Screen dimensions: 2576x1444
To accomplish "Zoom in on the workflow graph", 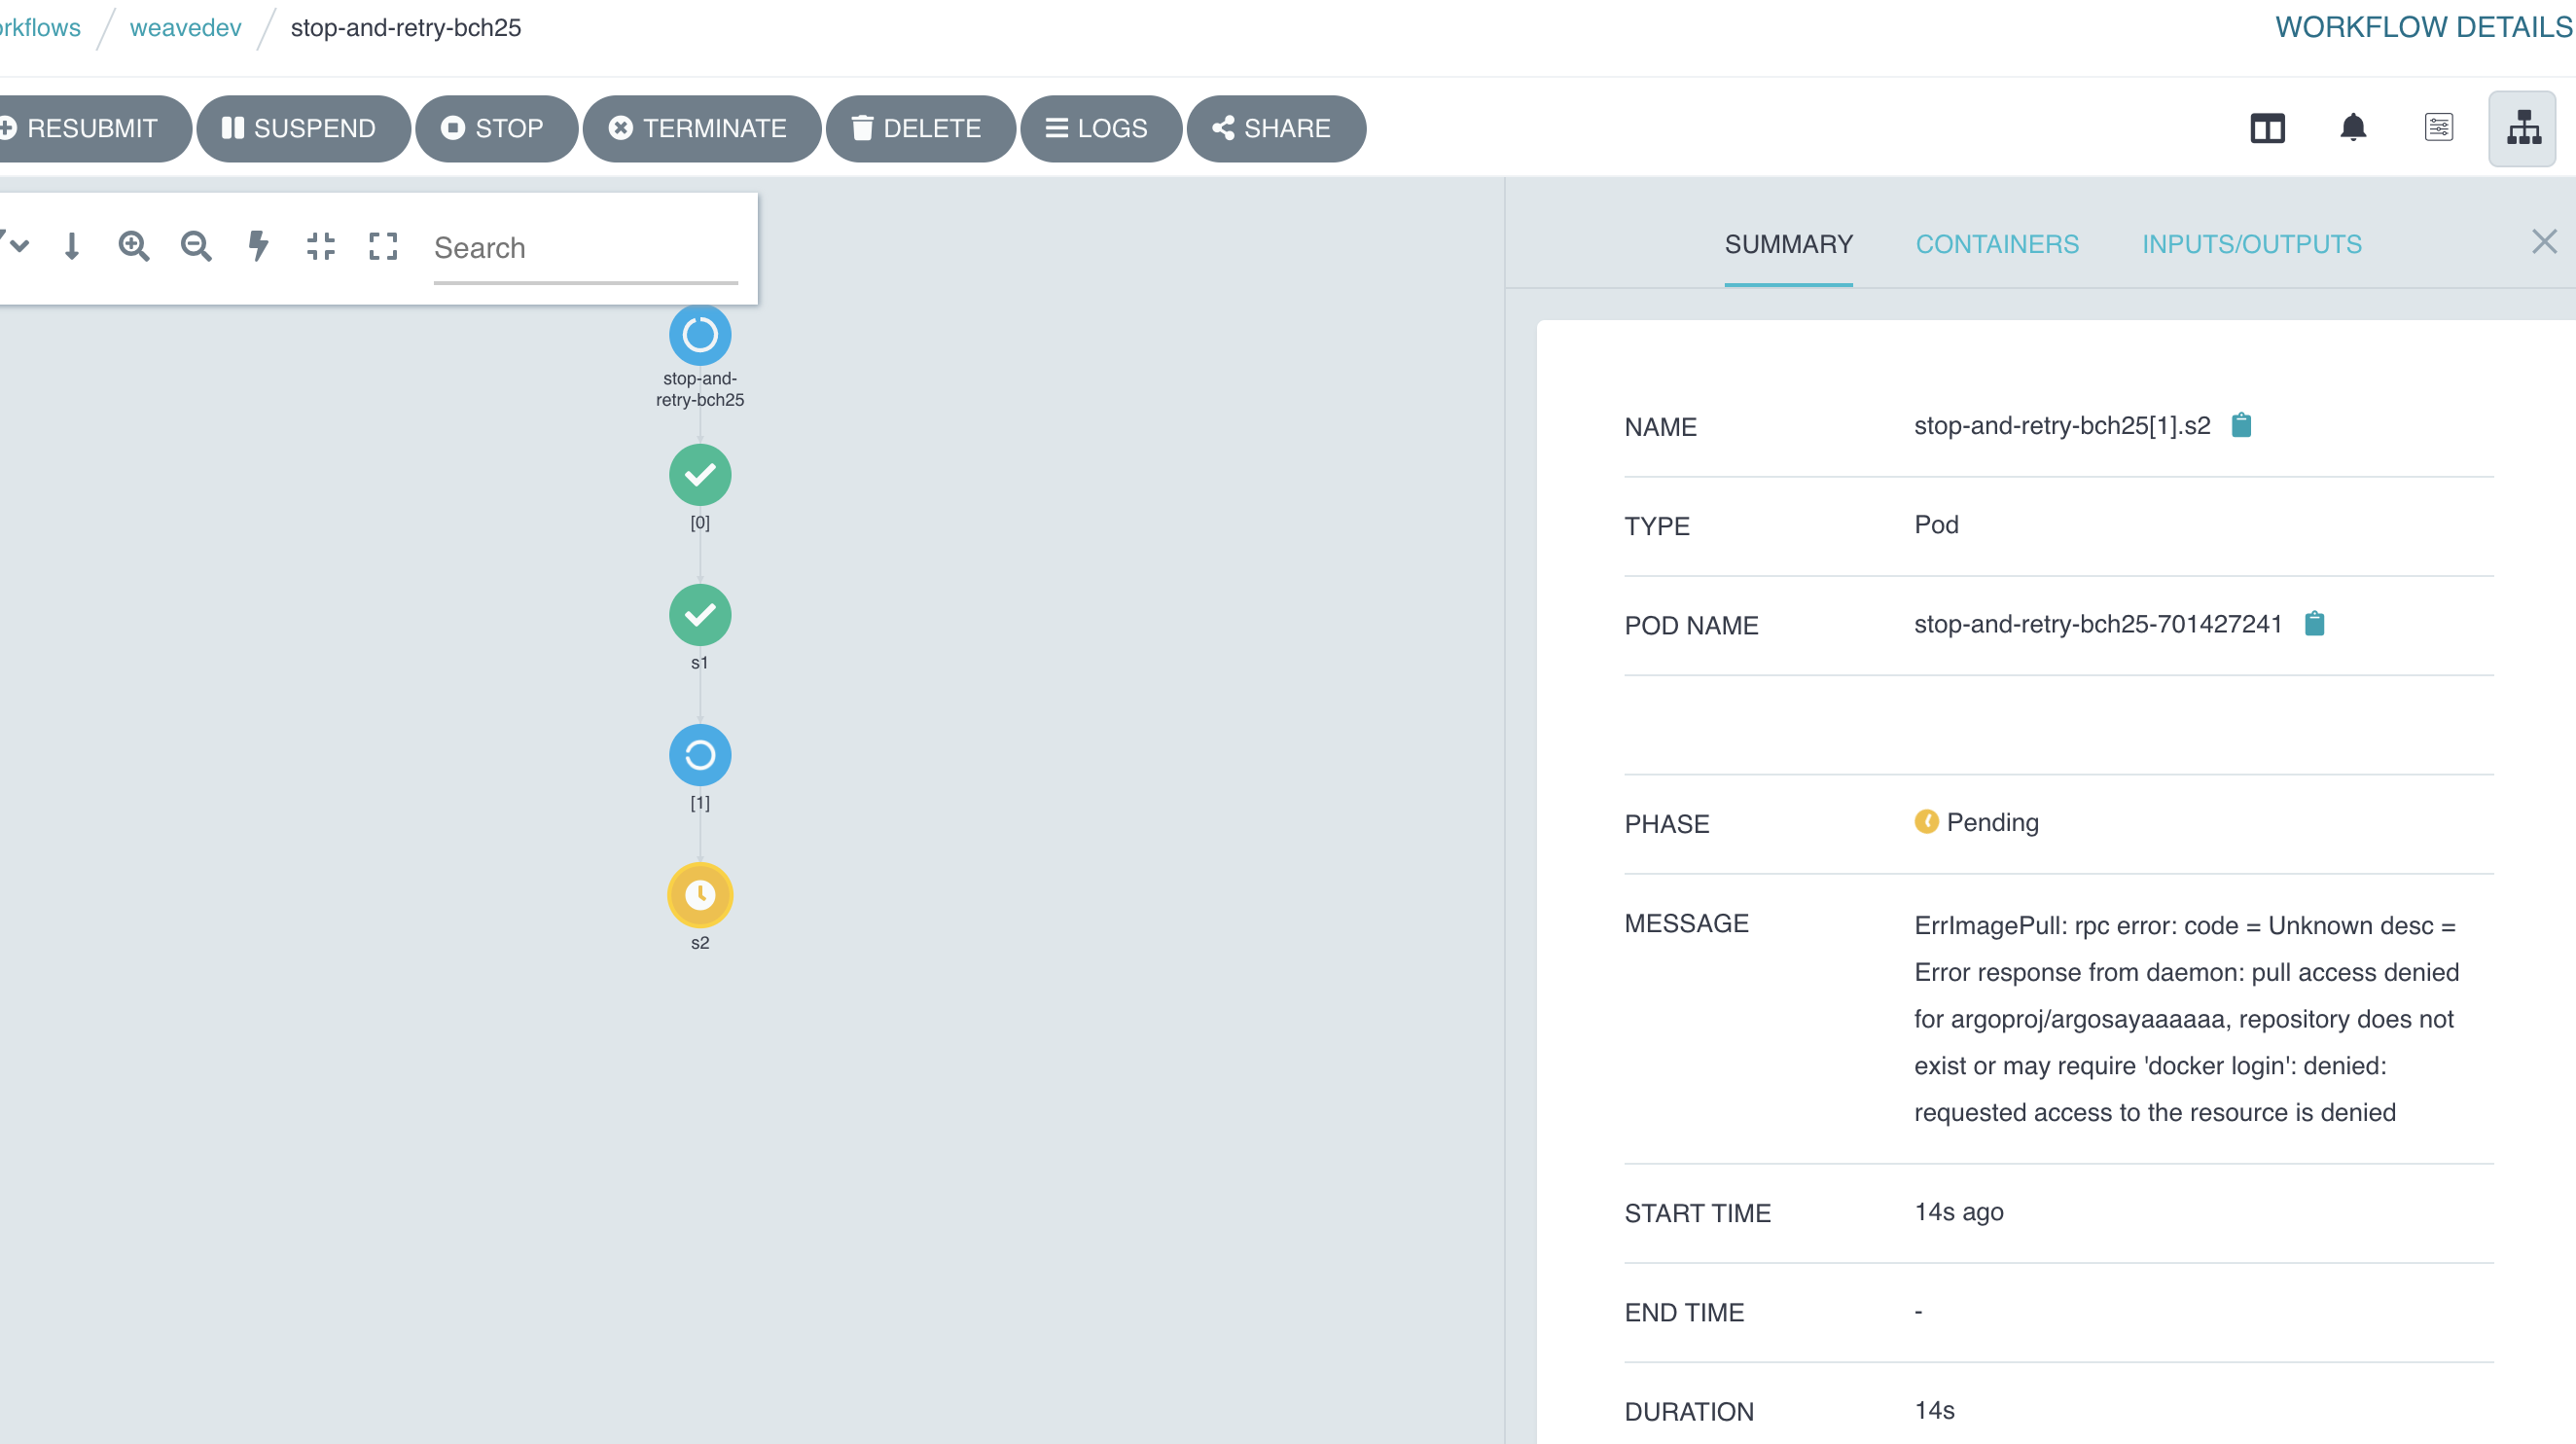I will [135, 246].
